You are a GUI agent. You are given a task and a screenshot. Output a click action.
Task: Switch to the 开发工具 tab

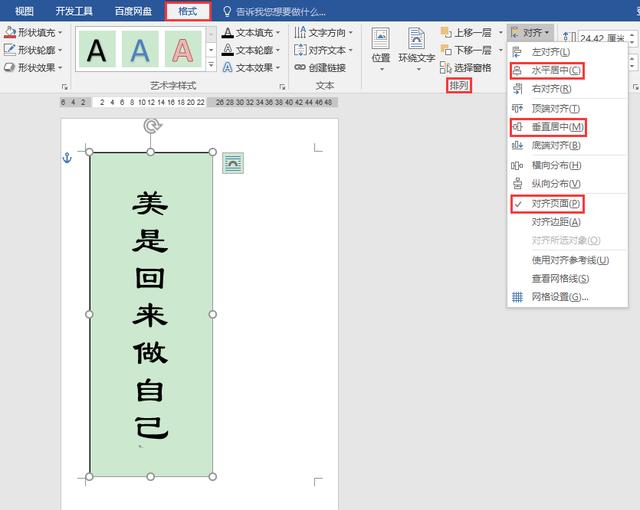tap(74, 11)
